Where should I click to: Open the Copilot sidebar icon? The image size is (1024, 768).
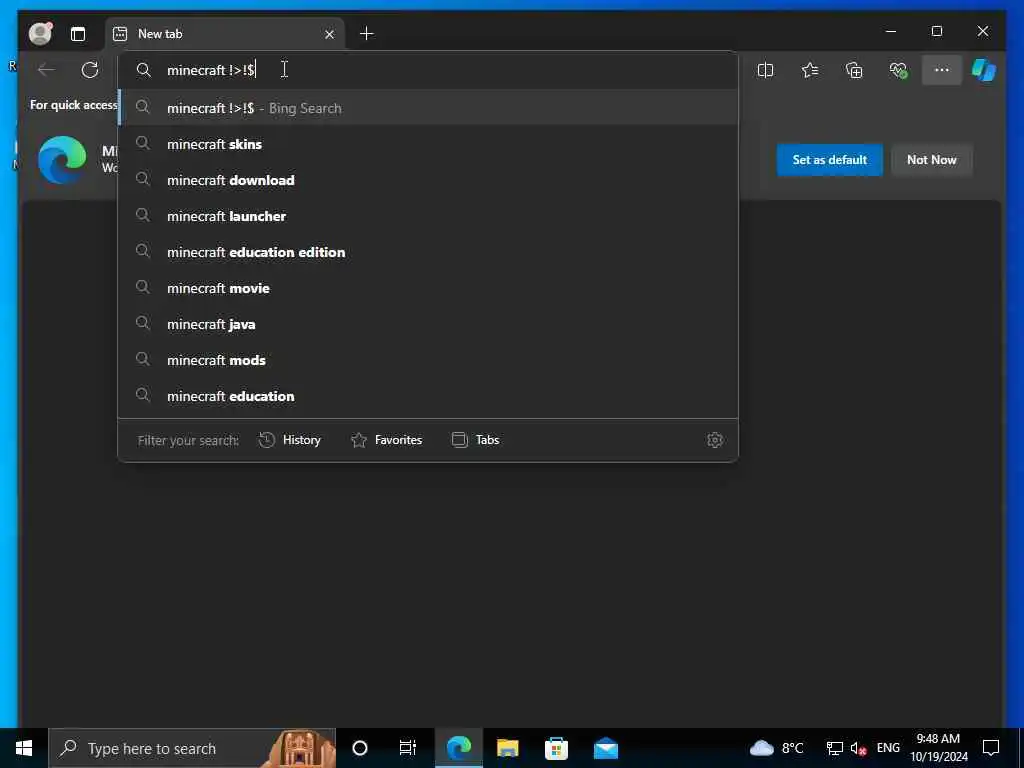(x=984, y=70)
